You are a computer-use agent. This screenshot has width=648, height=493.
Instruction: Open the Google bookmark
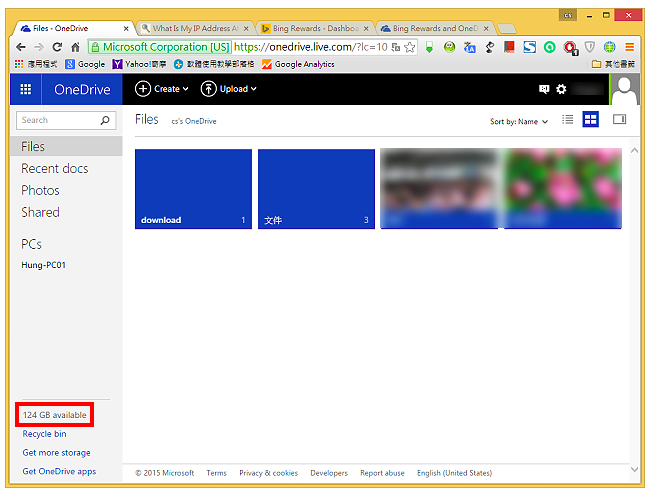[x=86, y=64]
